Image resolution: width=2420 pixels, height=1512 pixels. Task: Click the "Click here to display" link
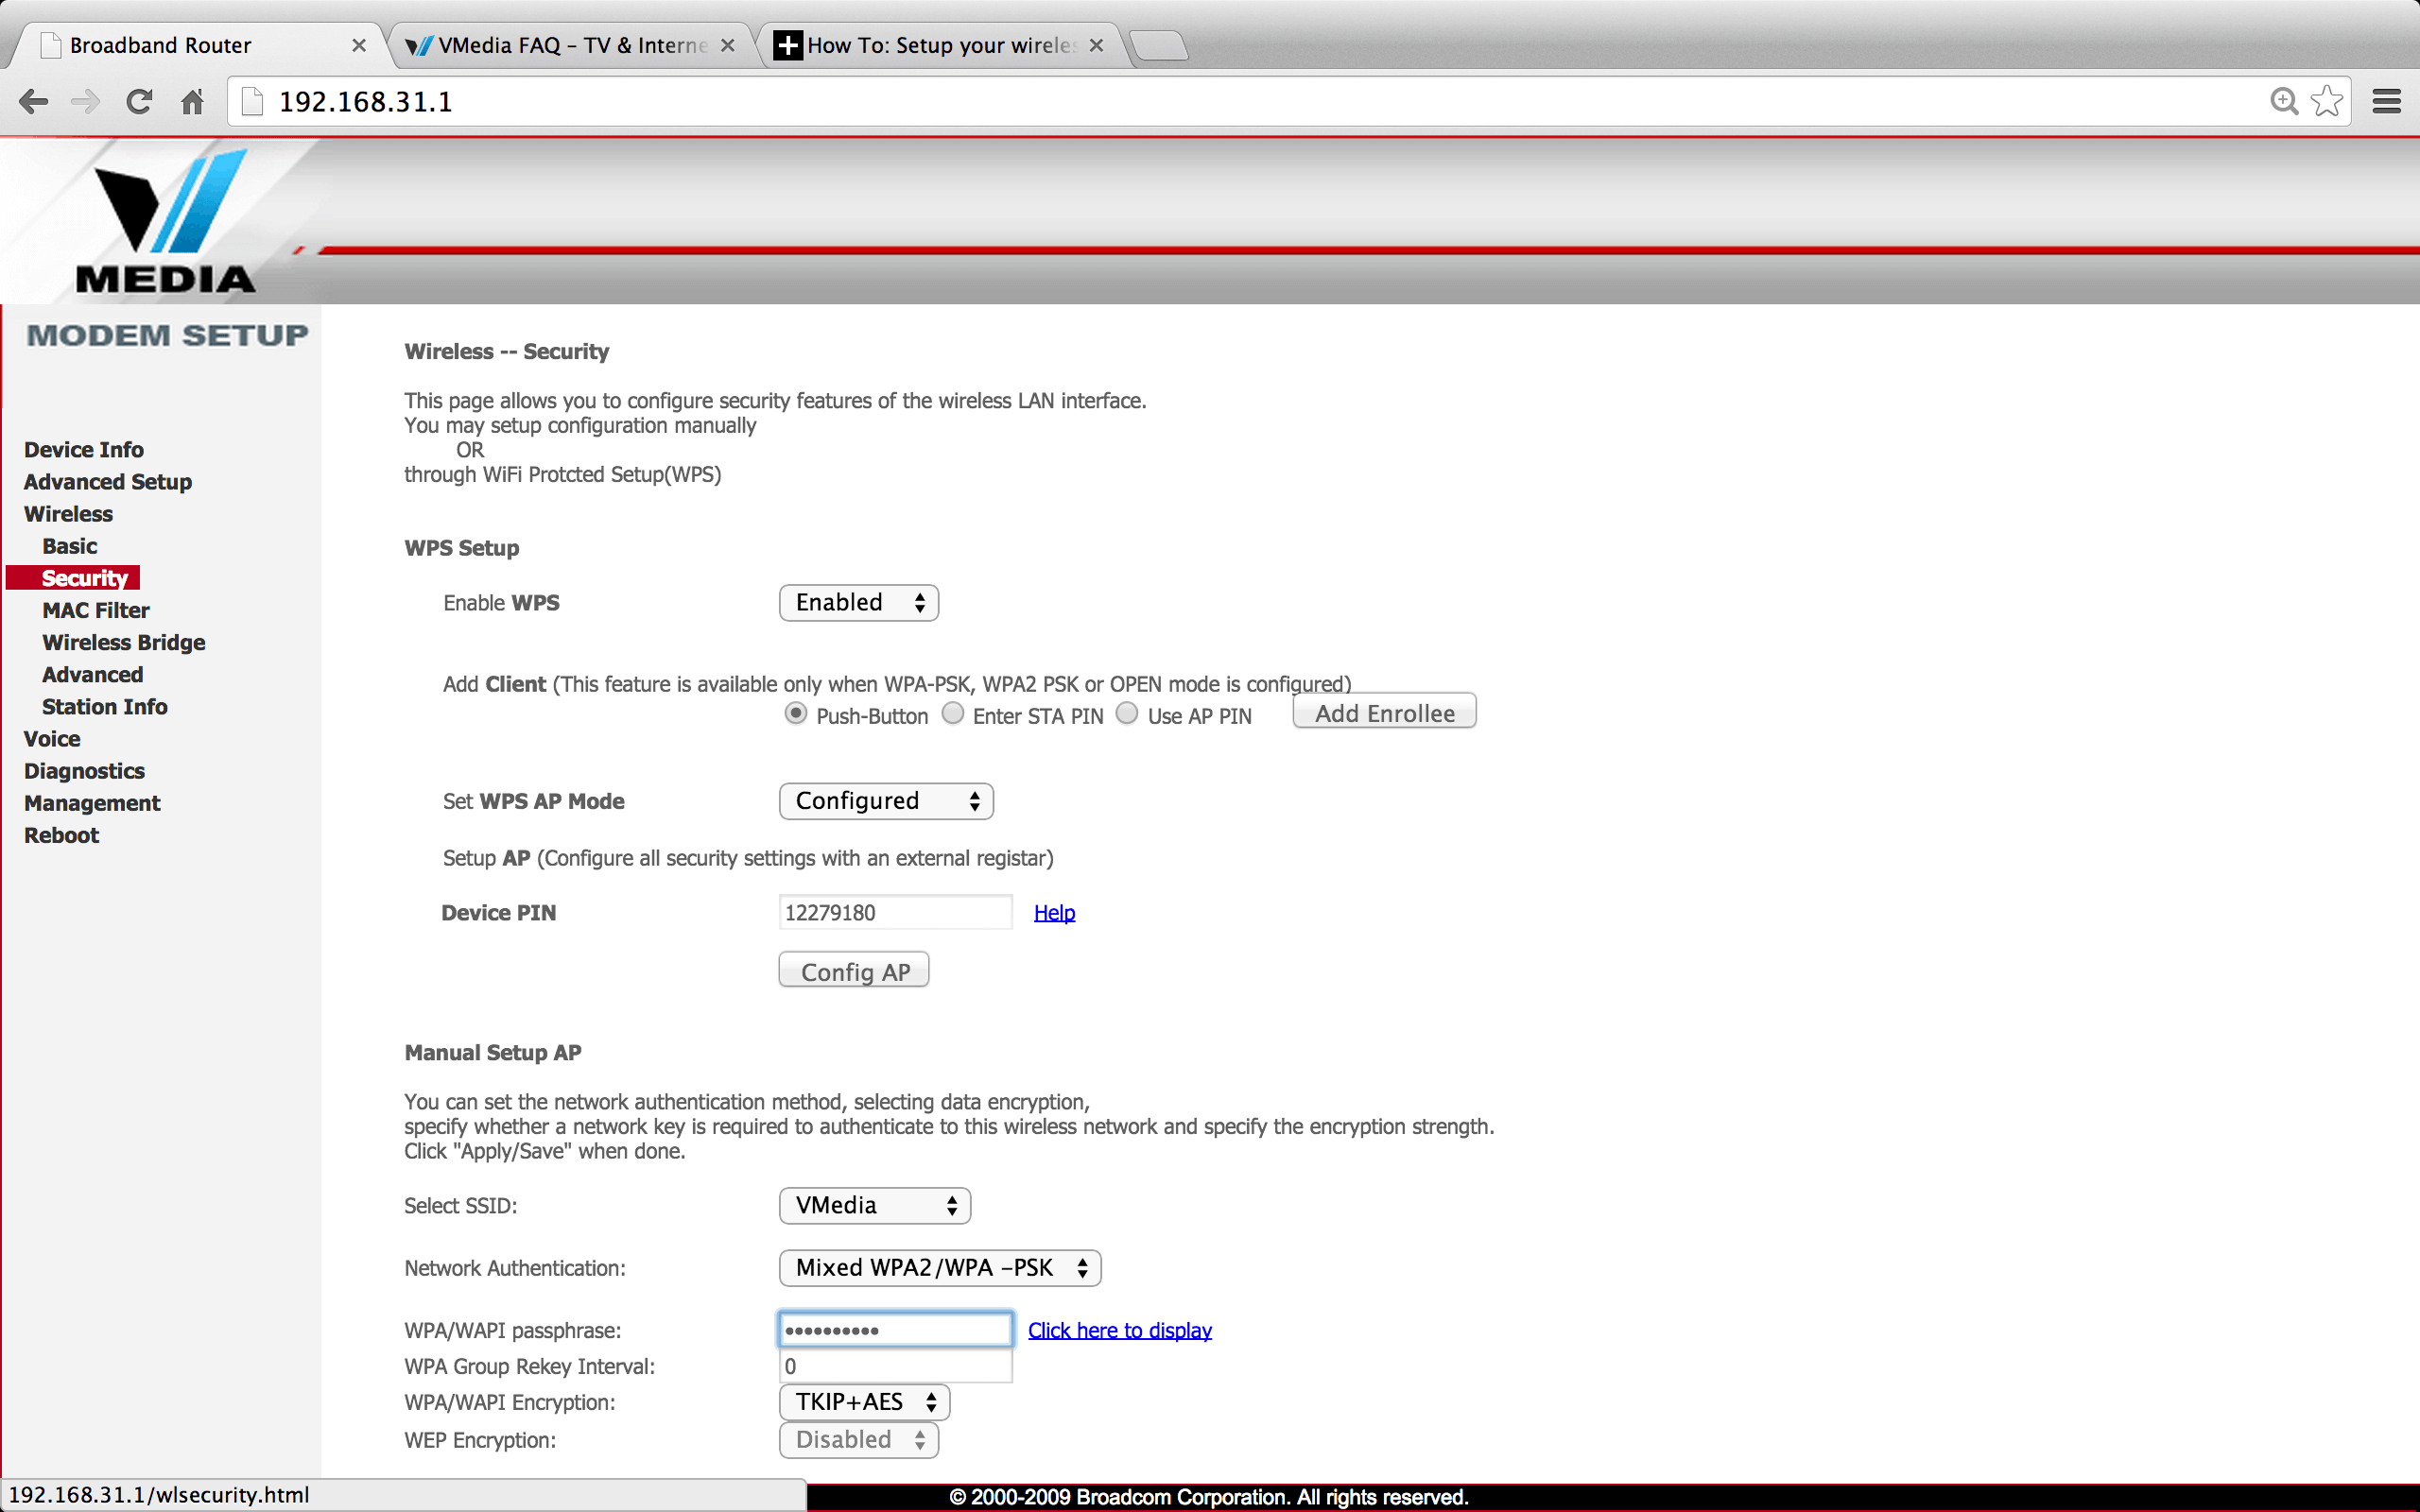click(1119, 1330)
